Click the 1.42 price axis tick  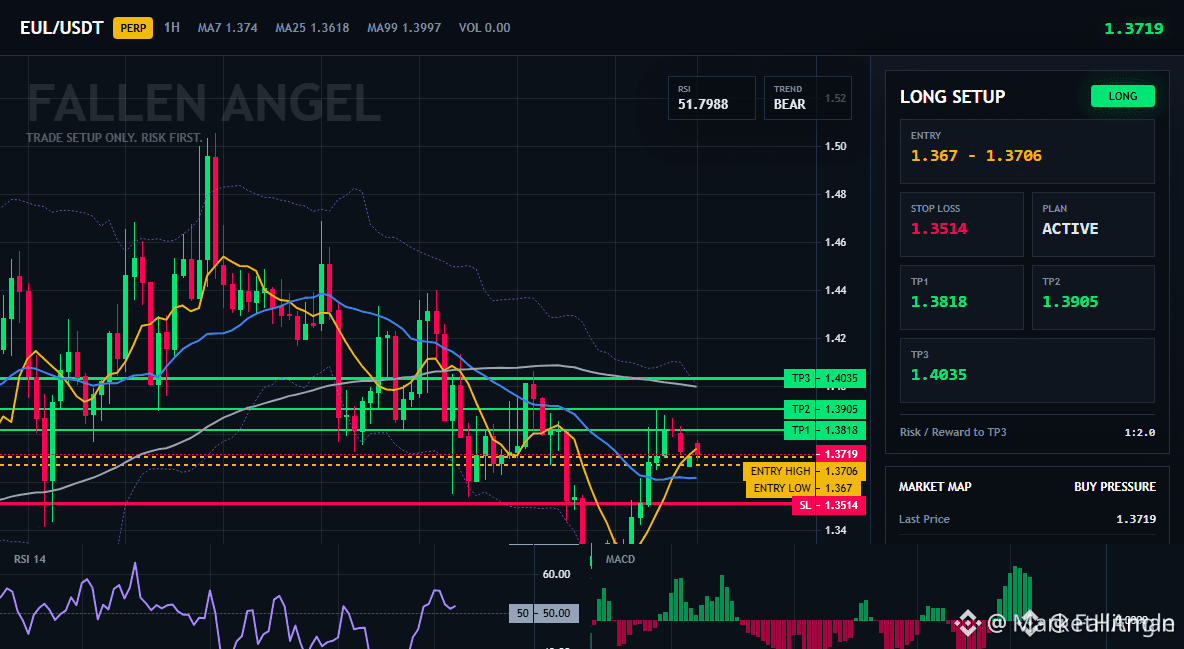pyautogui.click(x=835, y=338)
